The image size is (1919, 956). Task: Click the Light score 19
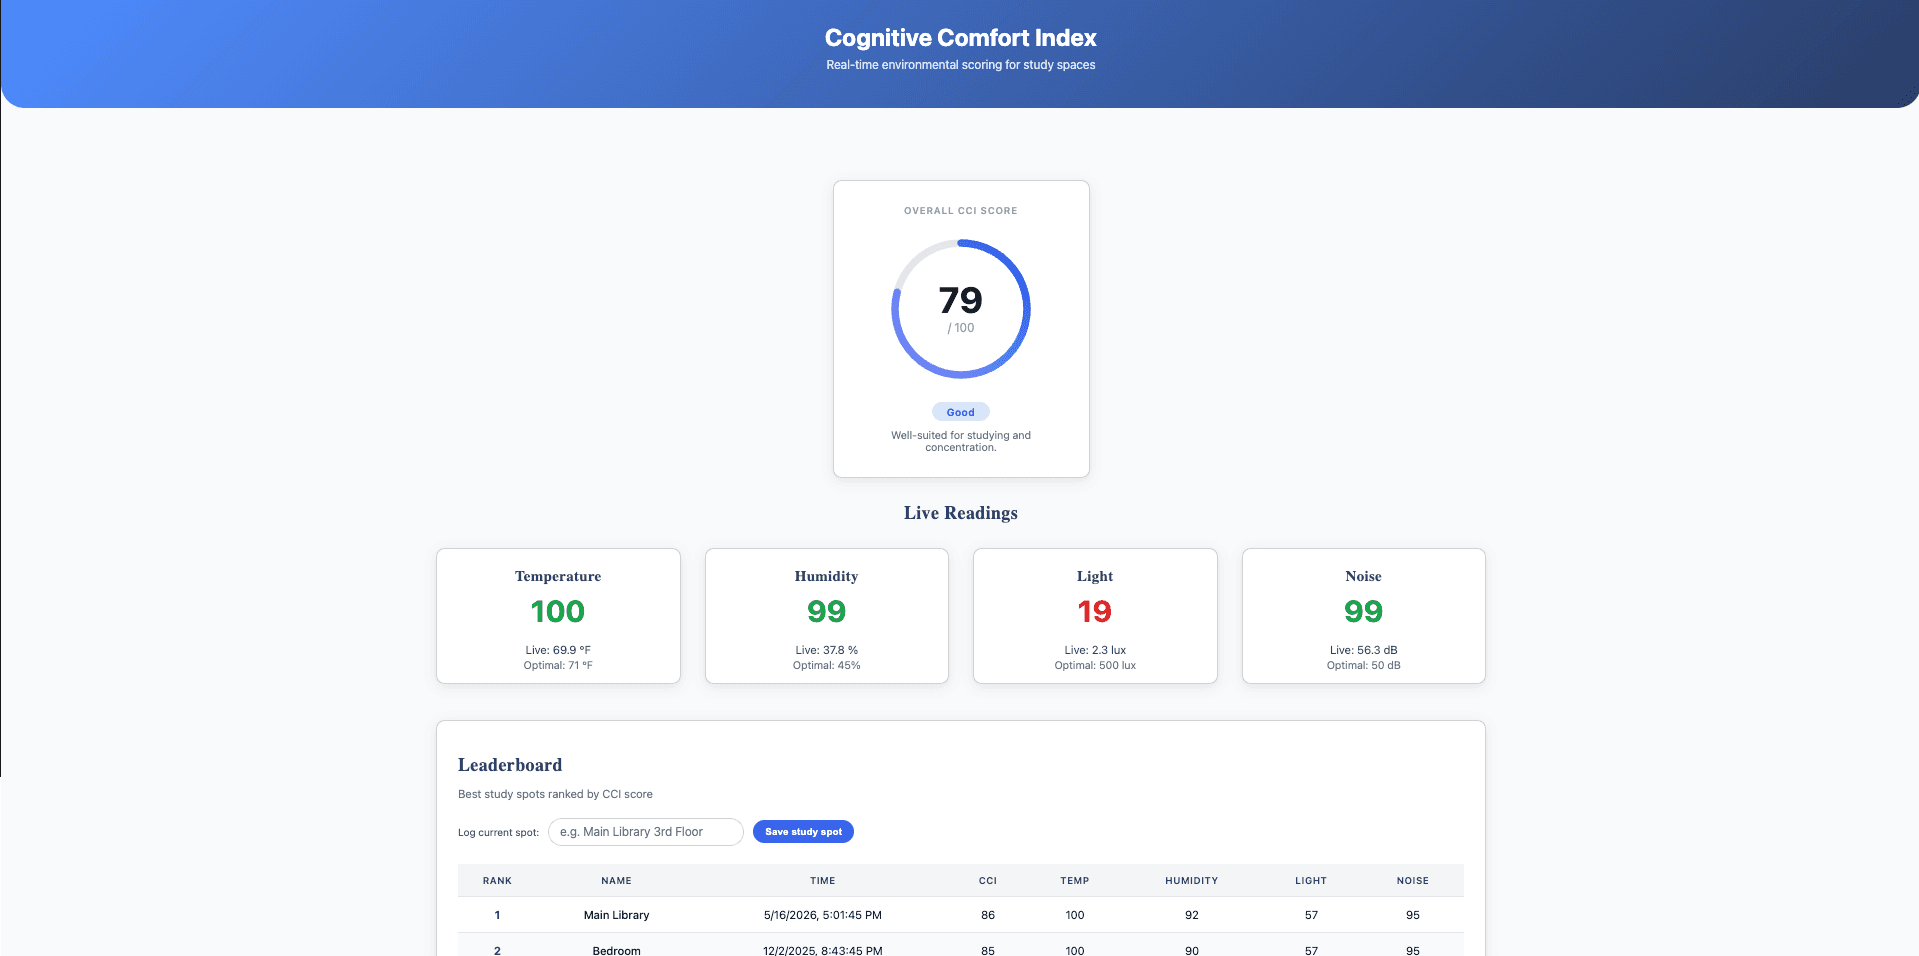pos(1095,611)
